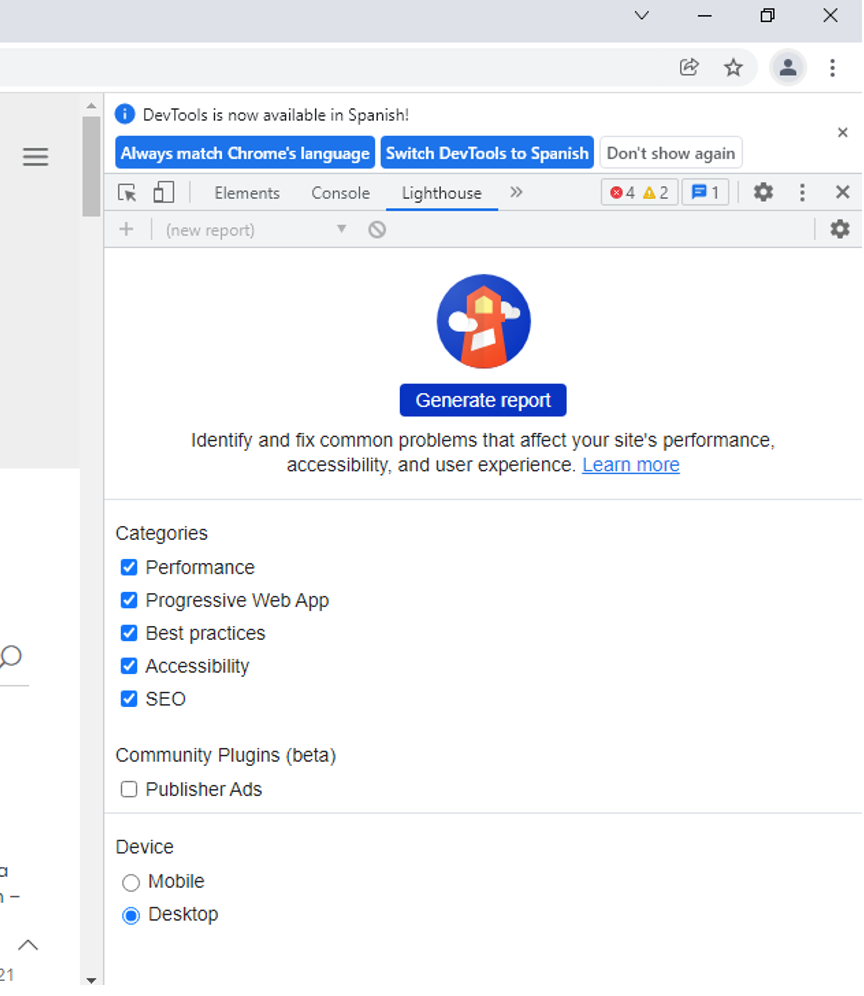
Task: Open the DevTools three-dot customize menu
Action: (x=802, y=193)
